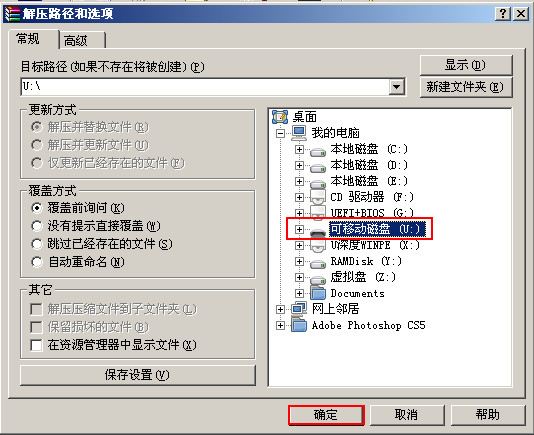Select 跳过已经存在的文件 radio button
The image size is (534, 435).
pyautogui.click(x=36, y=244)
